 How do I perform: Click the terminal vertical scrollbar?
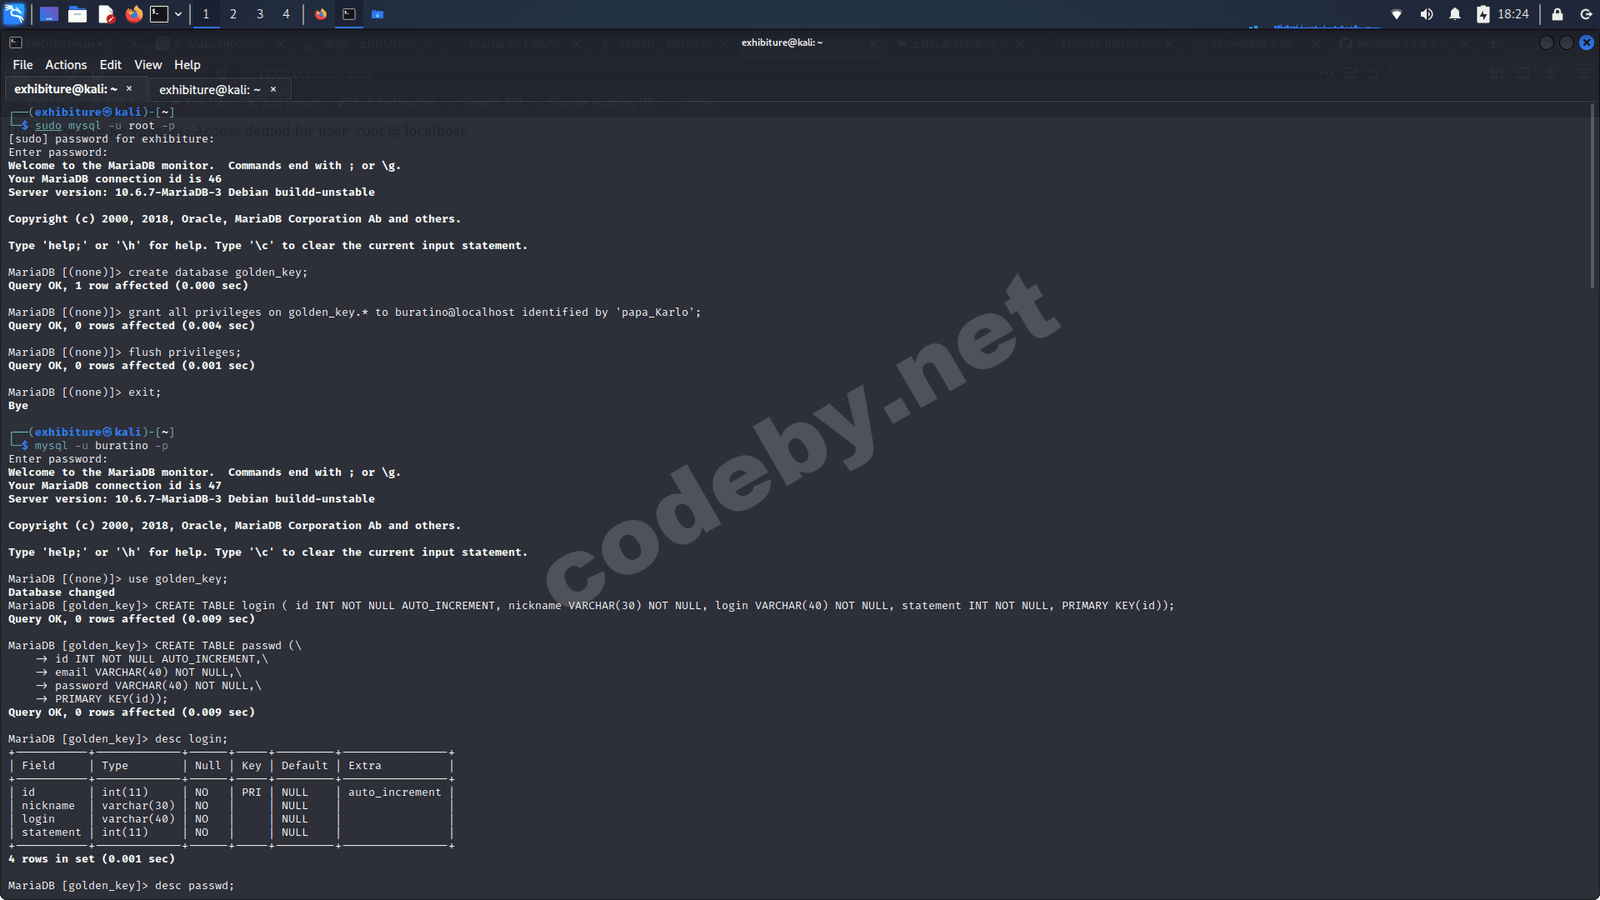1592,195
